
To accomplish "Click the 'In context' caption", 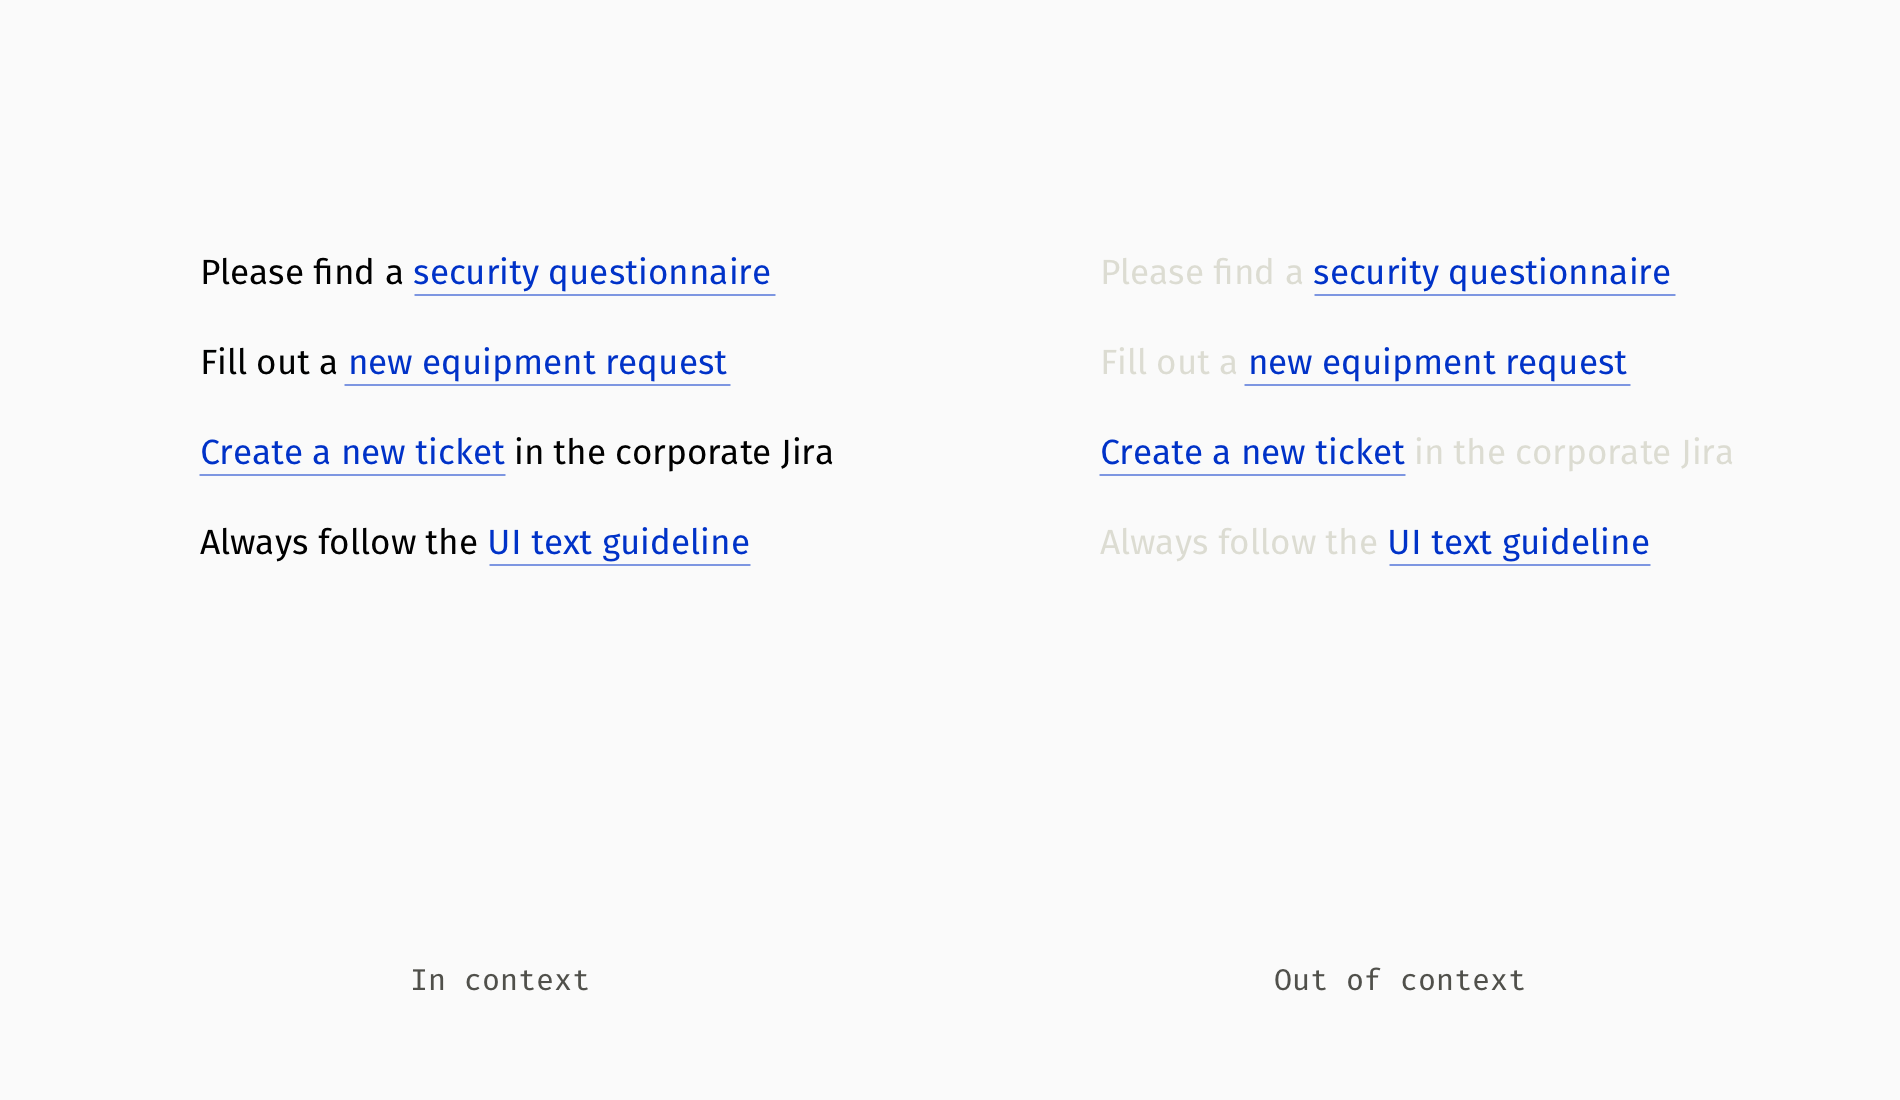I will pyautogui.click(x=500, y=980).
